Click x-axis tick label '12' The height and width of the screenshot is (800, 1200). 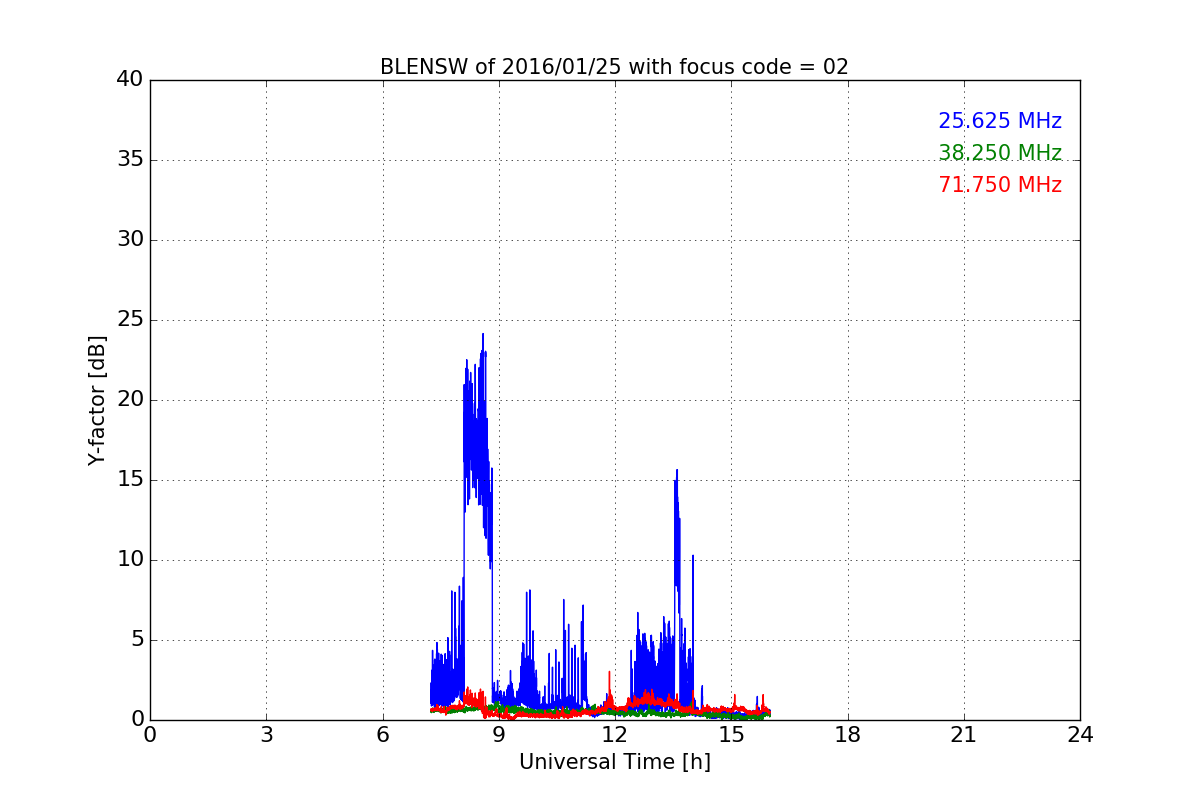[x=615, y=735]
